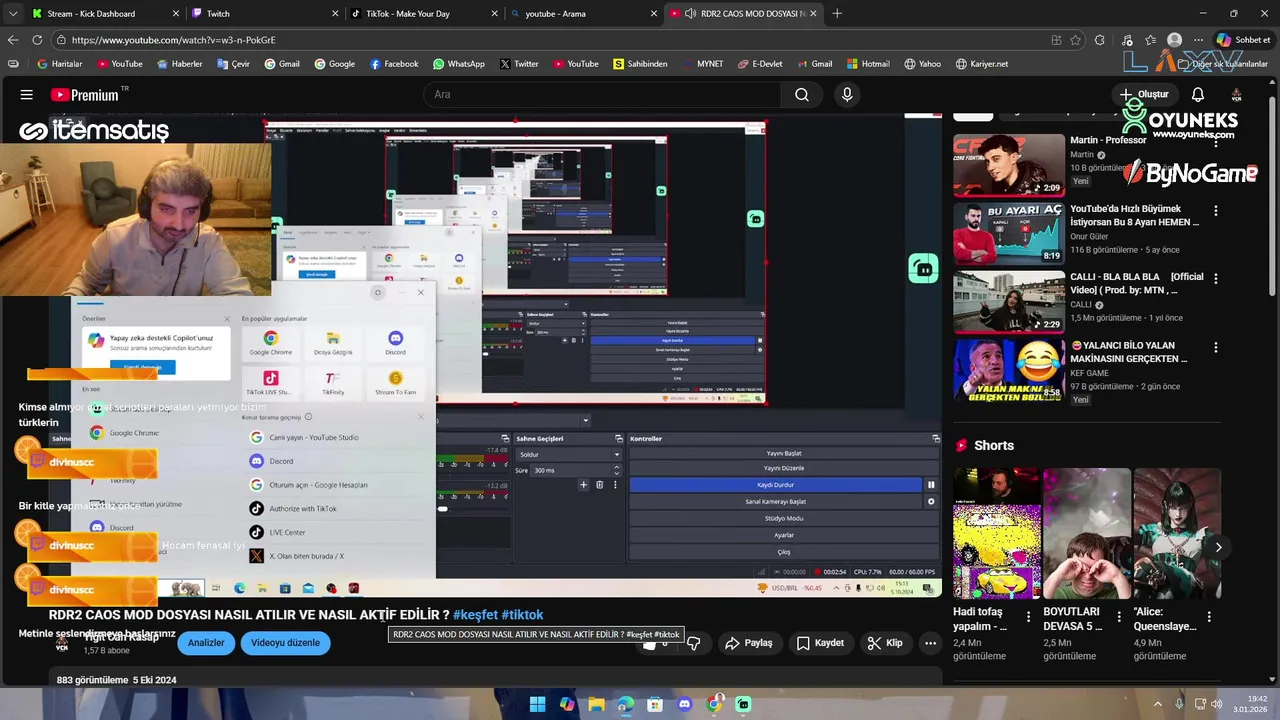Open YouTube'da Hızlı Büyümek video thumbnail
This screenshot has width=1280, height=720.
(x=1008, y=233)
